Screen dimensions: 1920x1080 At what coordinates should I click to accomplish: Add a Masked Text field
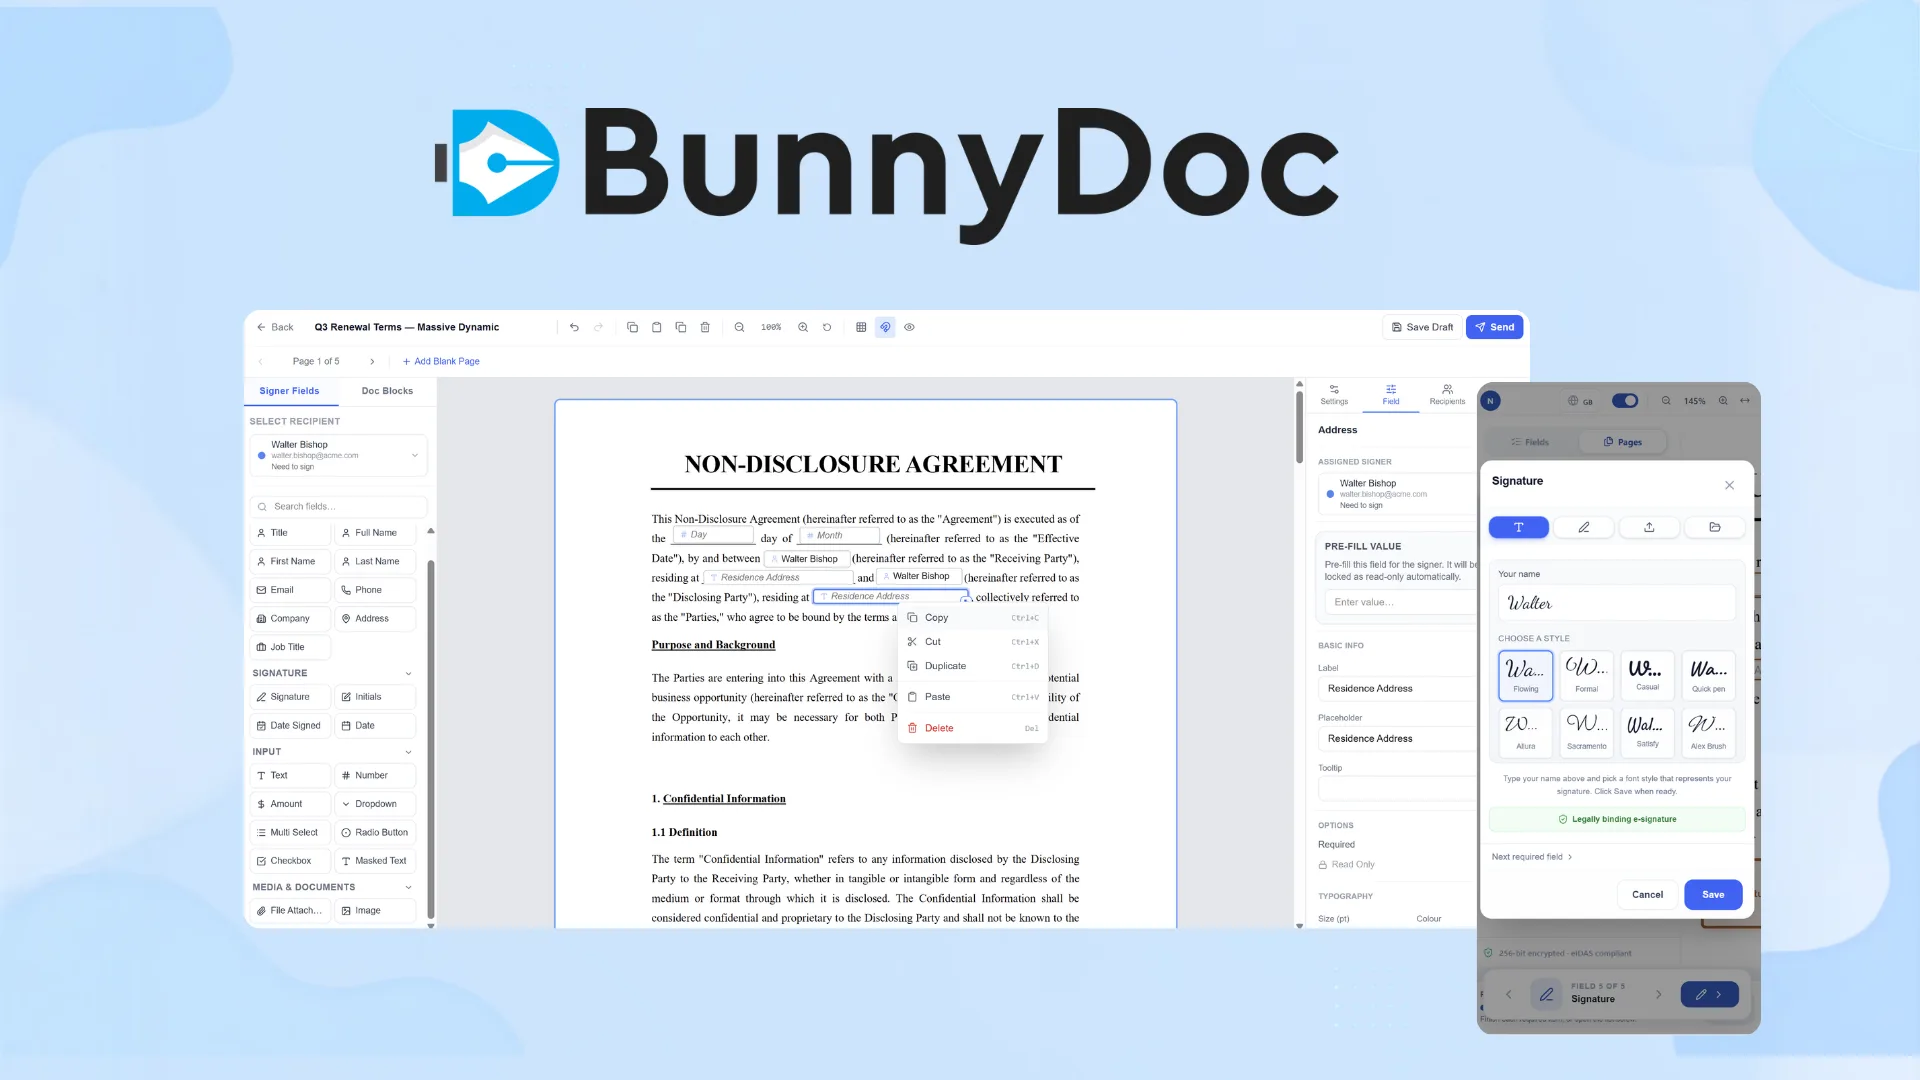[375, 861]
